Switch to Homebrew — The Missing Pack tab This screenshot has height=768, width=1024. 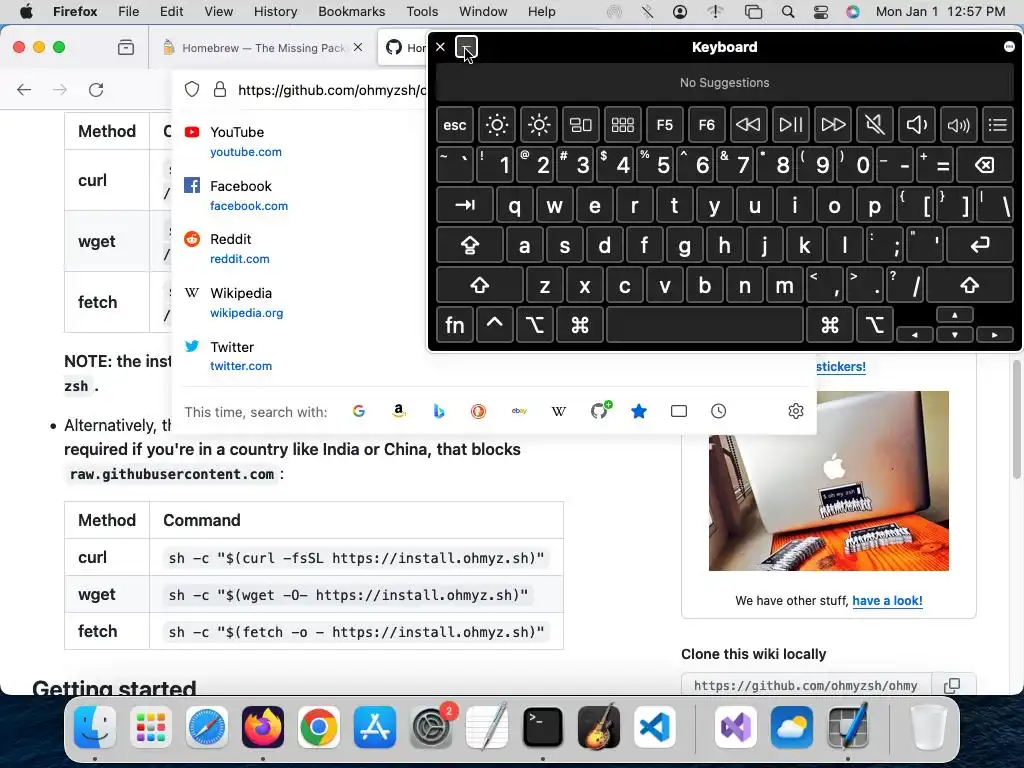point(263,48)
